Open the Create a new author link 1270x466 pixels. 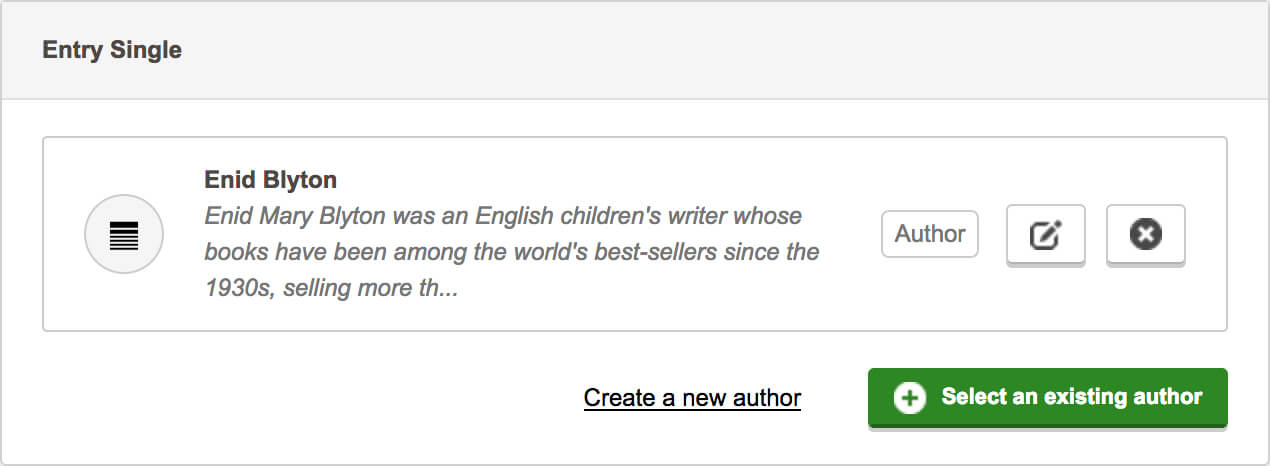pos(692,398)
